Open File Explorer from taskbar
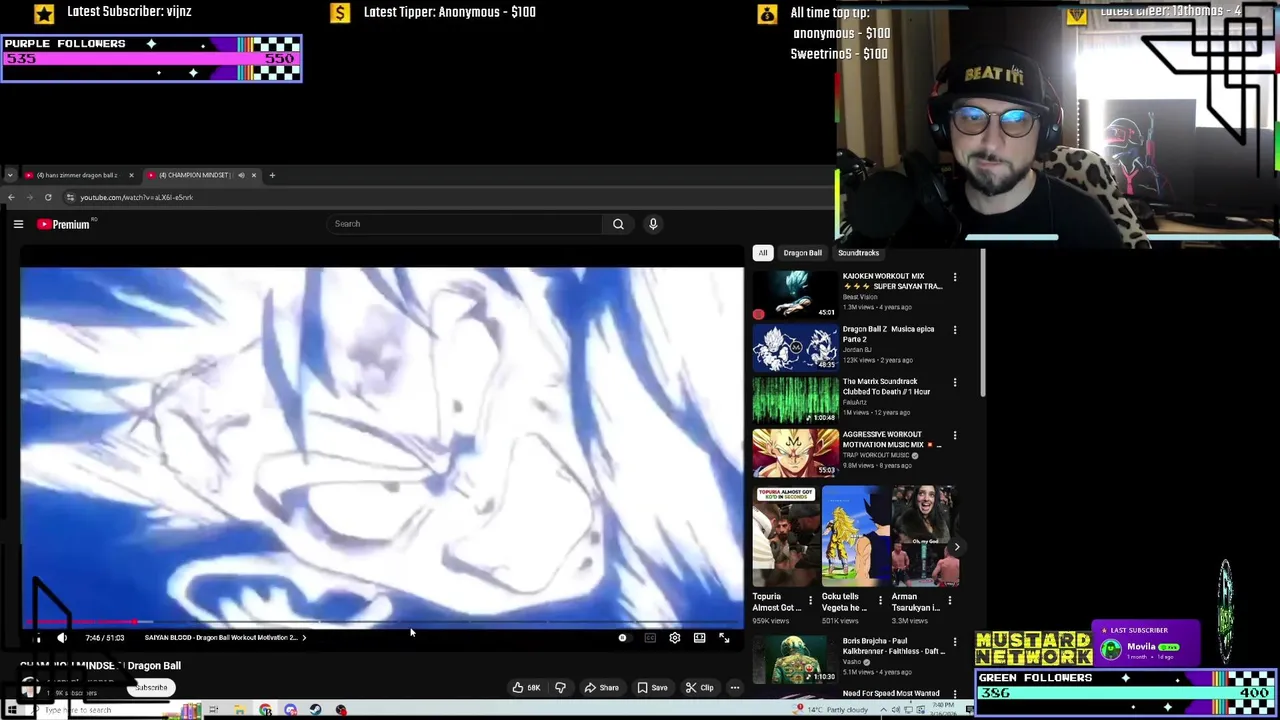Viewport: 1280px width, 720px height. click(x=240, y=710)
